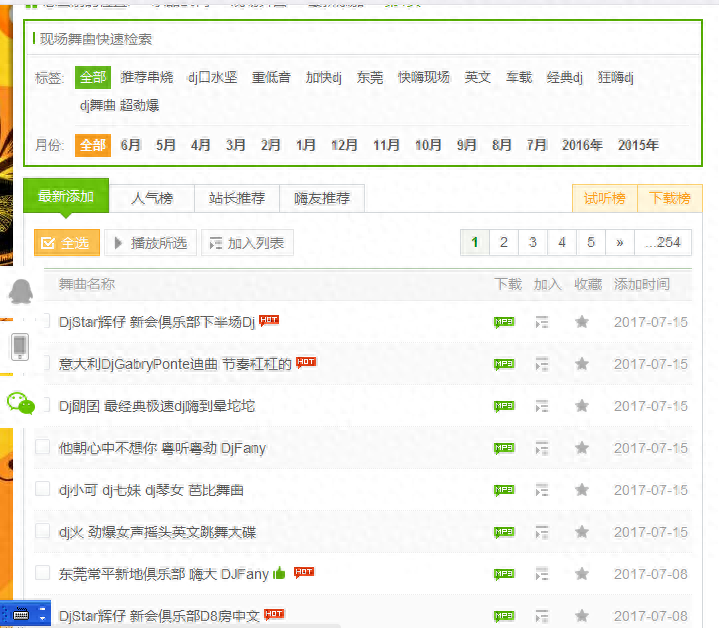Filter by tag 狂嗨dj
Viewport: 719px width, 628px height.
click(616, 77)
